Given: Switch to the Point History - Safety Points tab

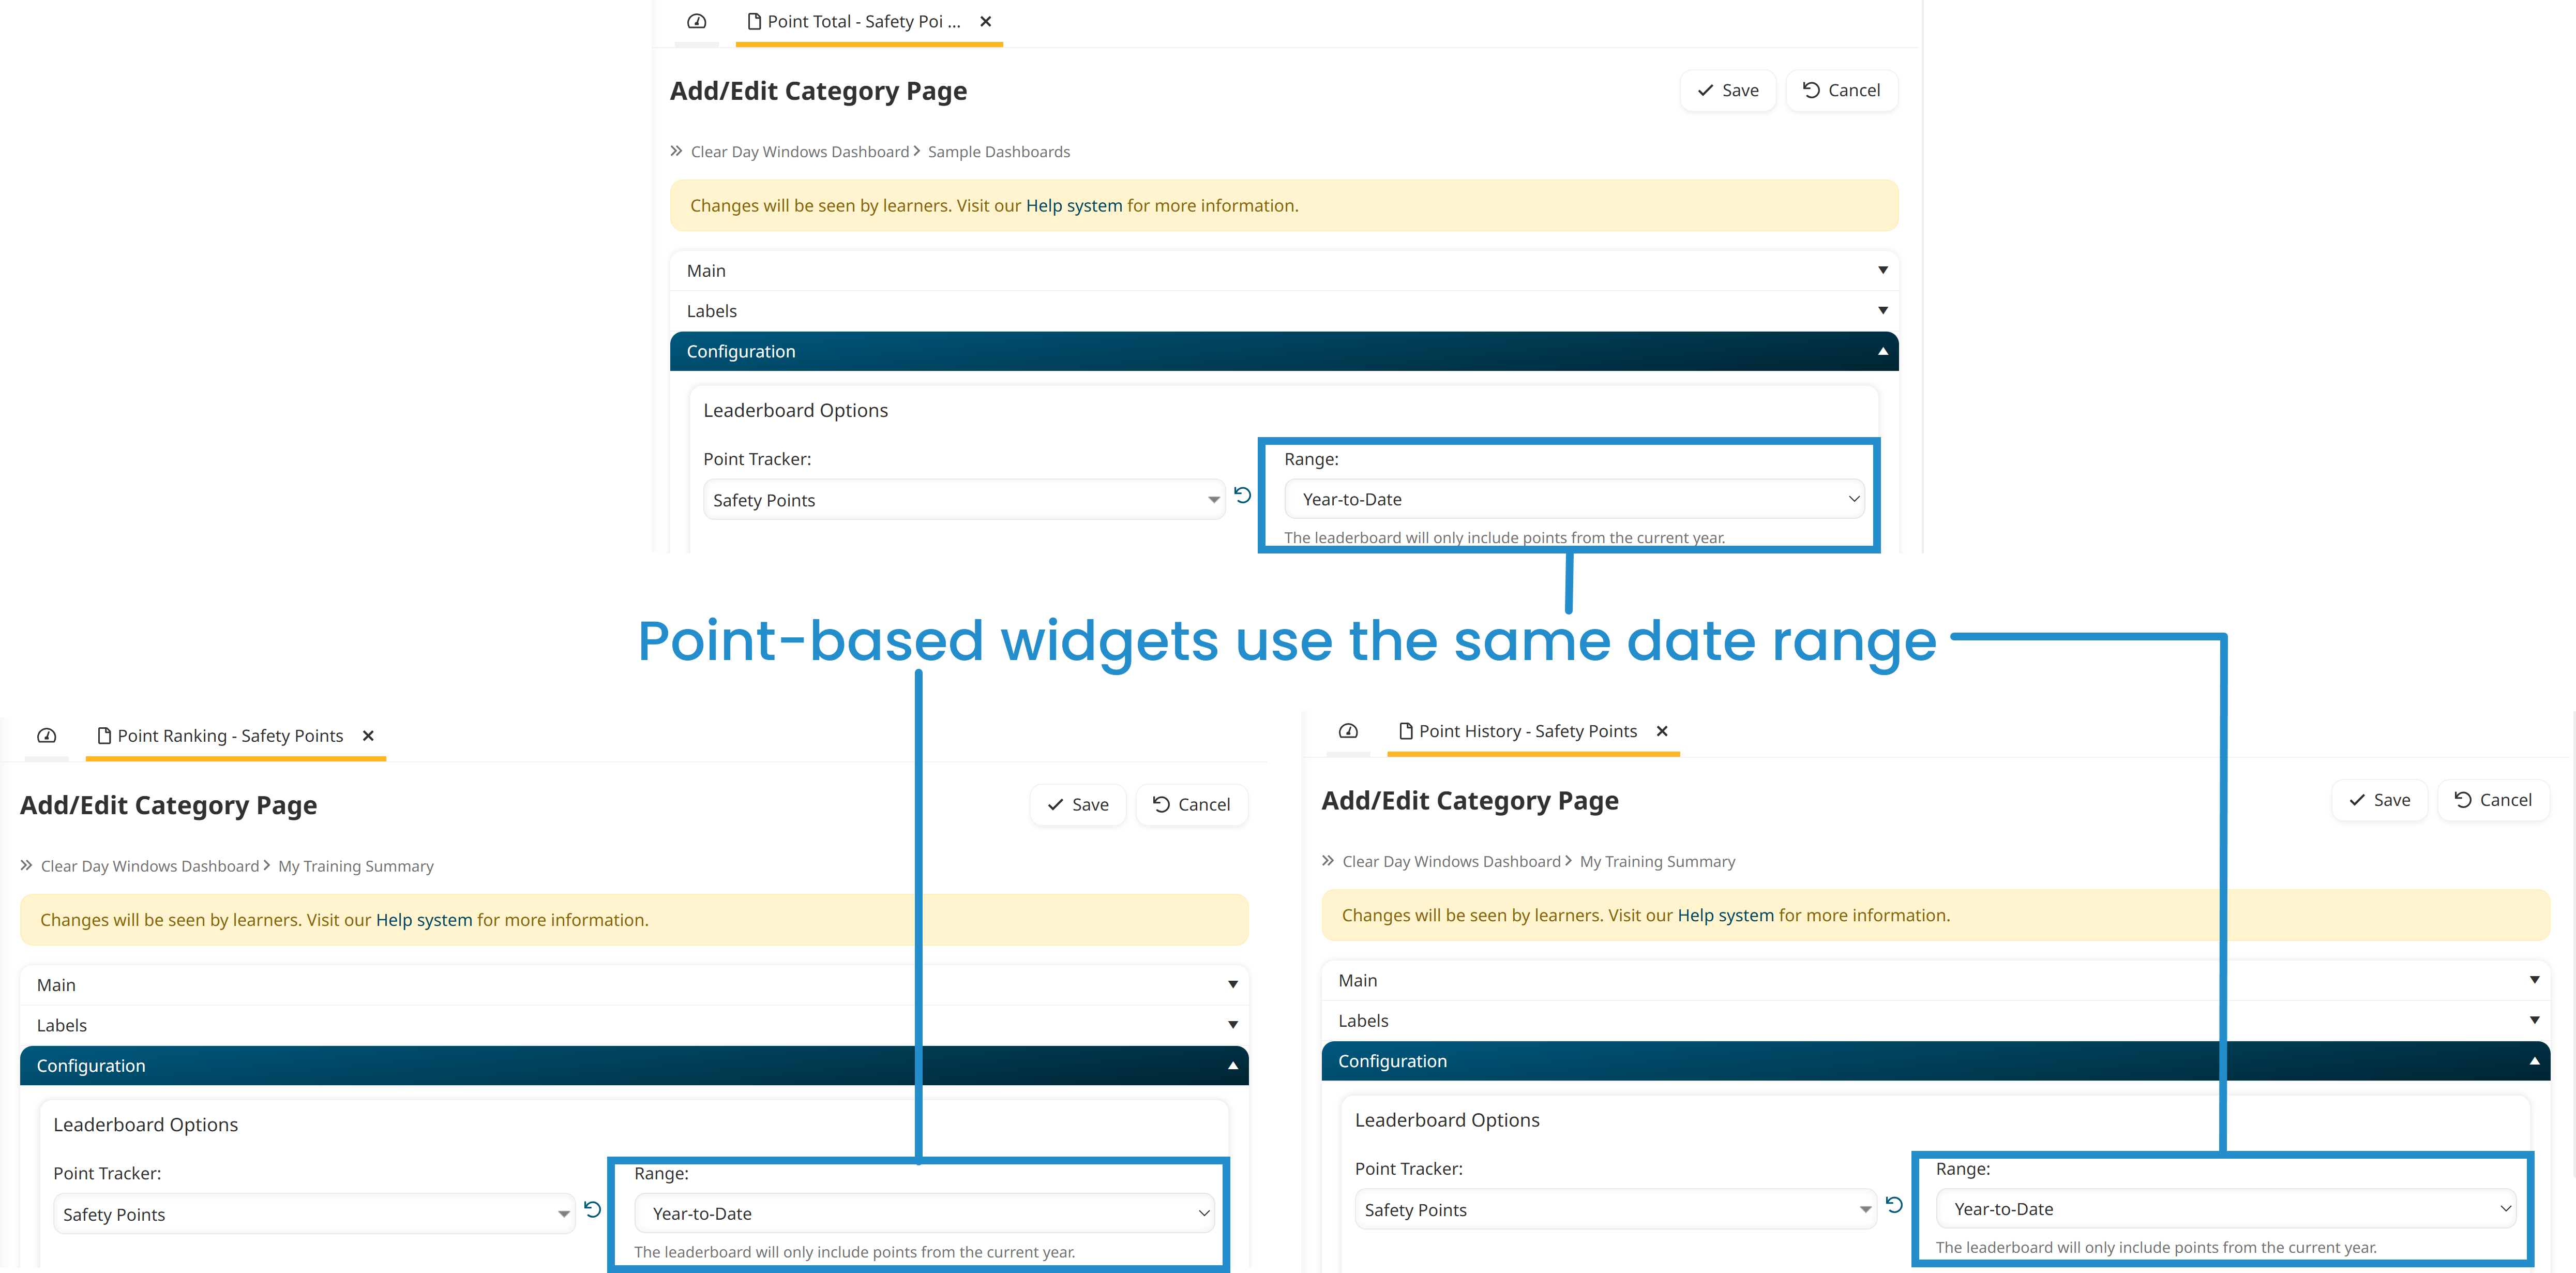Looking at the screenshot, I should pos(1527,731).
